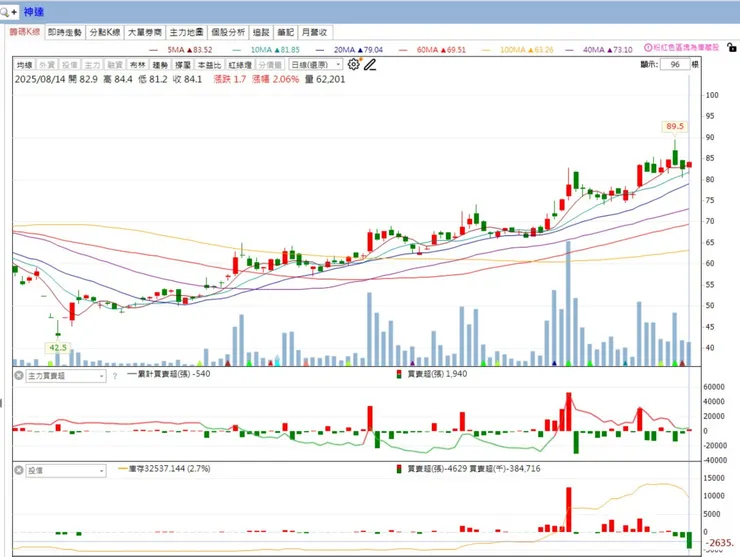This screenshot has width=740, height=557.
Task: Toggle the 分價量 volume-by-price button
Action: [x=270, y=65]
